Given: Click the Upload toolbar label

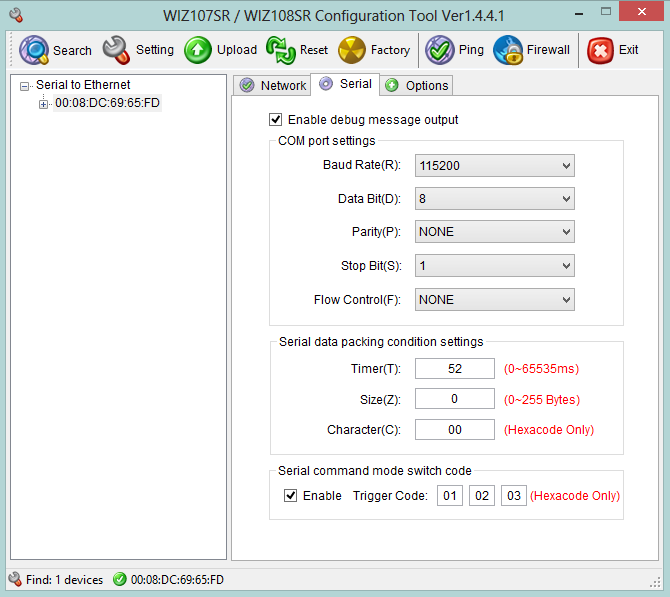Looking at the screenshot, I should pos(237,50).
